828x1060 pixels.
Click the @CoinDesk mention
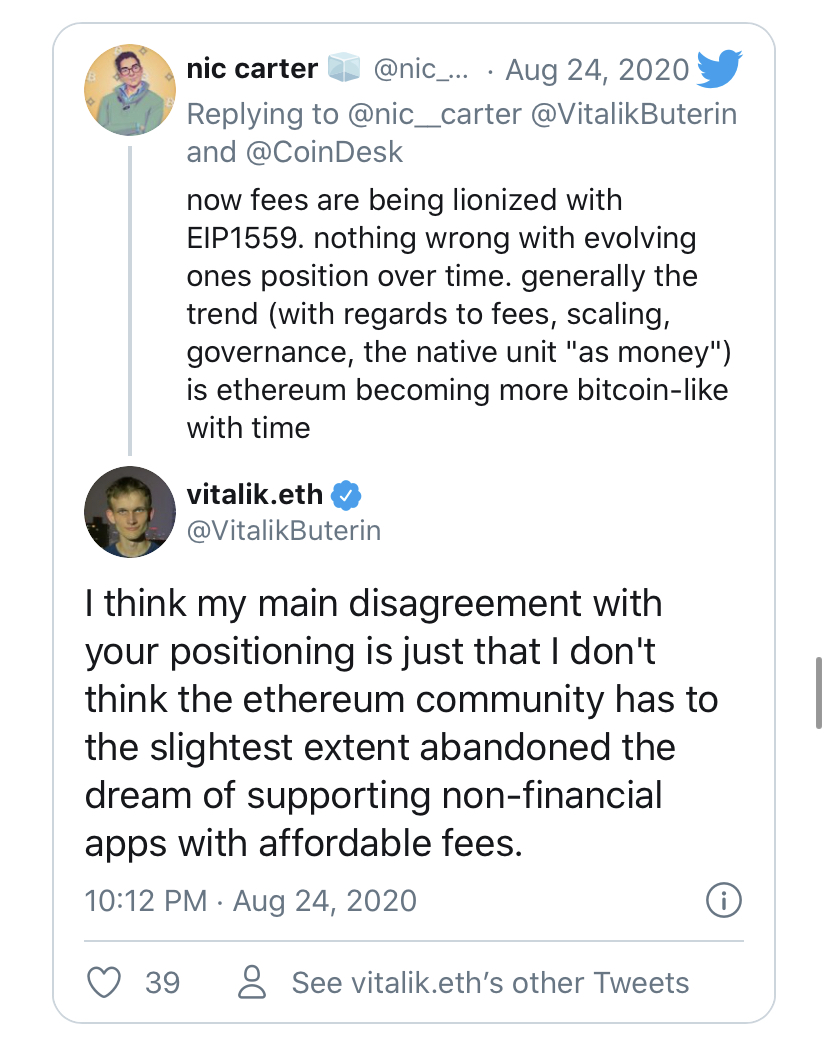[x=323, y=152]
